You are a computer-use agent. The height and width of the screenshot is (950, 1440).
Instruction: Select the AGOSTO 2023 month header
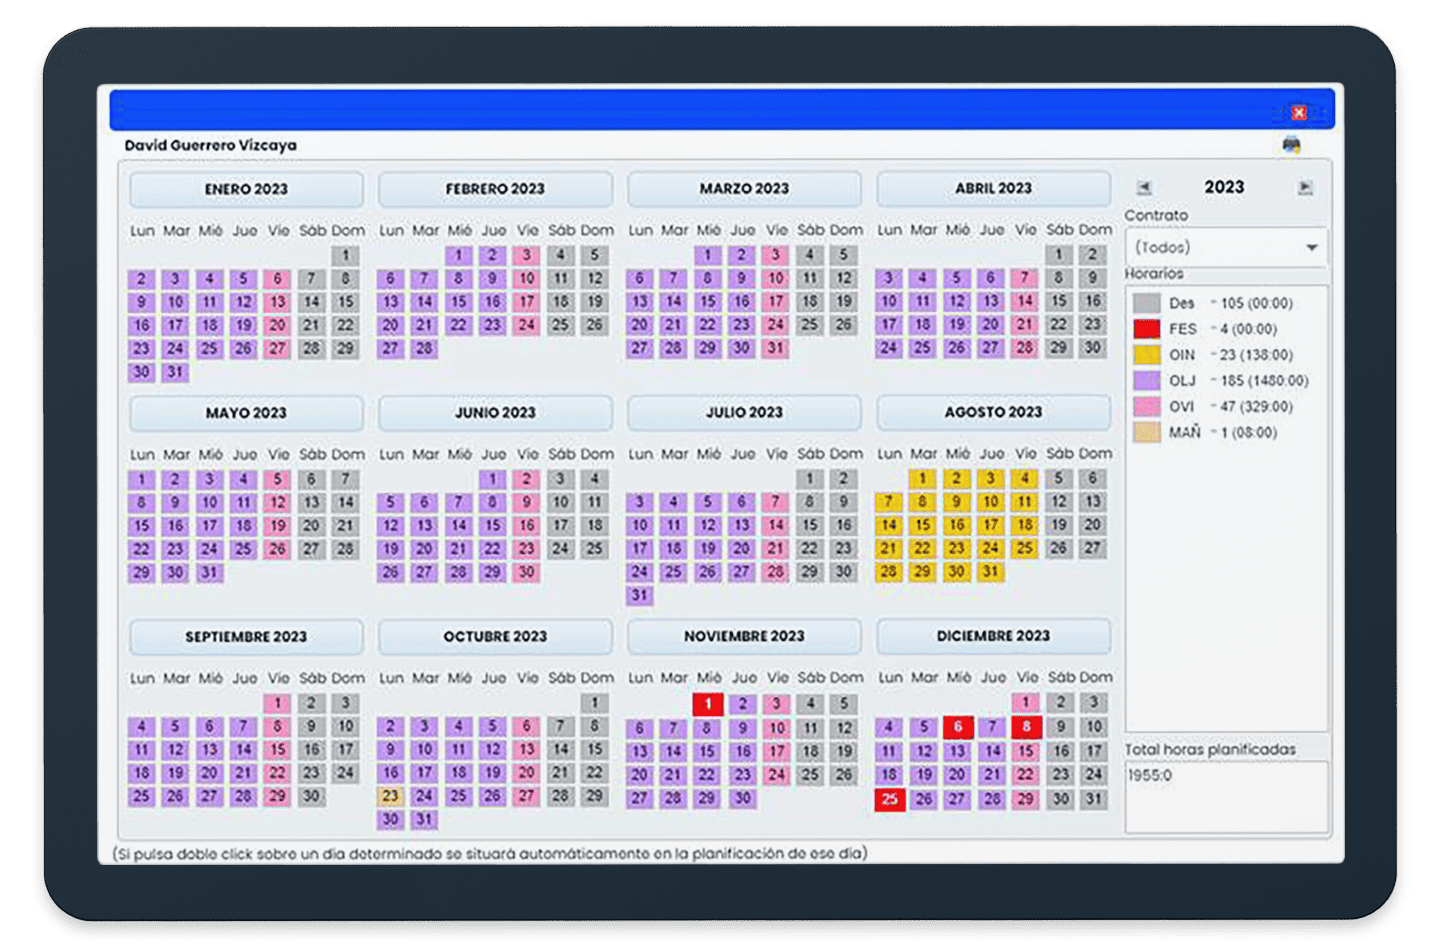tap(993, 412)
